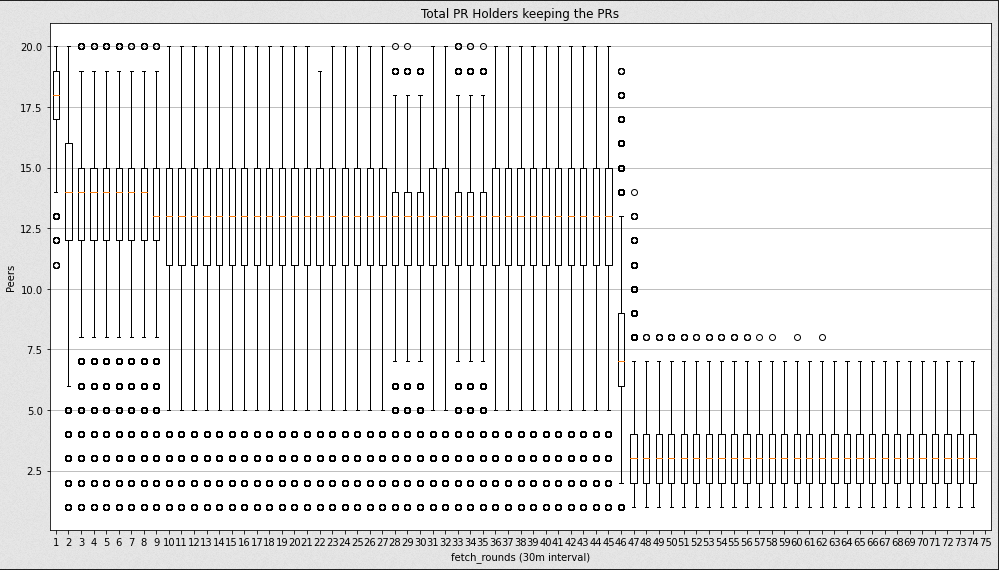Select the y-axis tick label 17.5
This screenshot has width=999, height=570.
(x=31, y=108)
